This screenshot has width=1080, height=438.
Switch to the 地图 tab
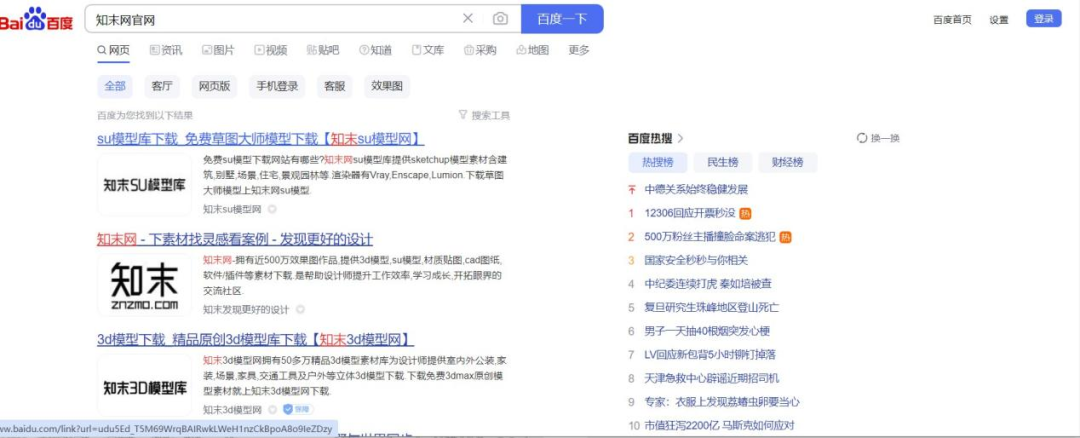[x=532, y=50]
